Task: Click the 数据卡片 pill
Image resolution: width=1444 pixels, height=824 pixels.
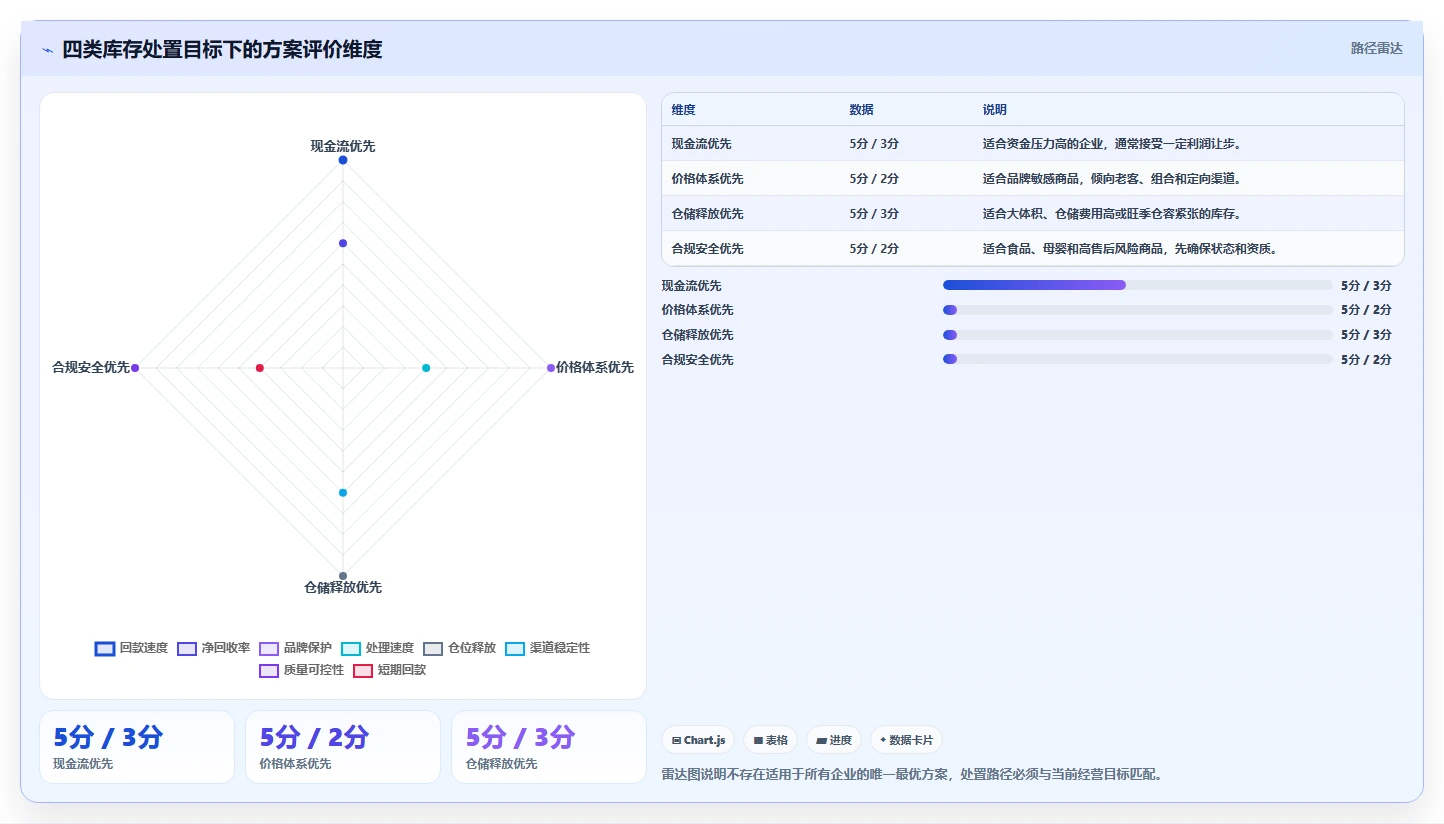Action: pos(906,740)
